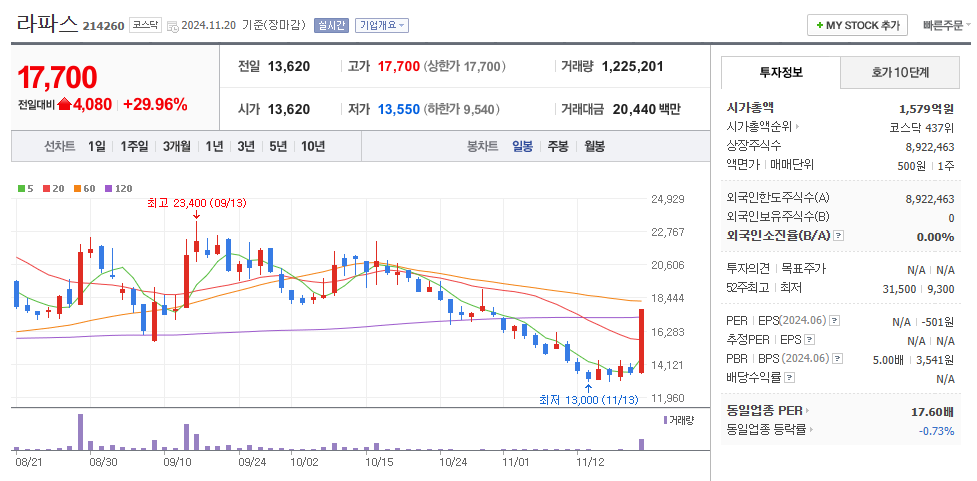Select 3년 line chart period
Screen dimensions: 977x481
coord(245,146)
